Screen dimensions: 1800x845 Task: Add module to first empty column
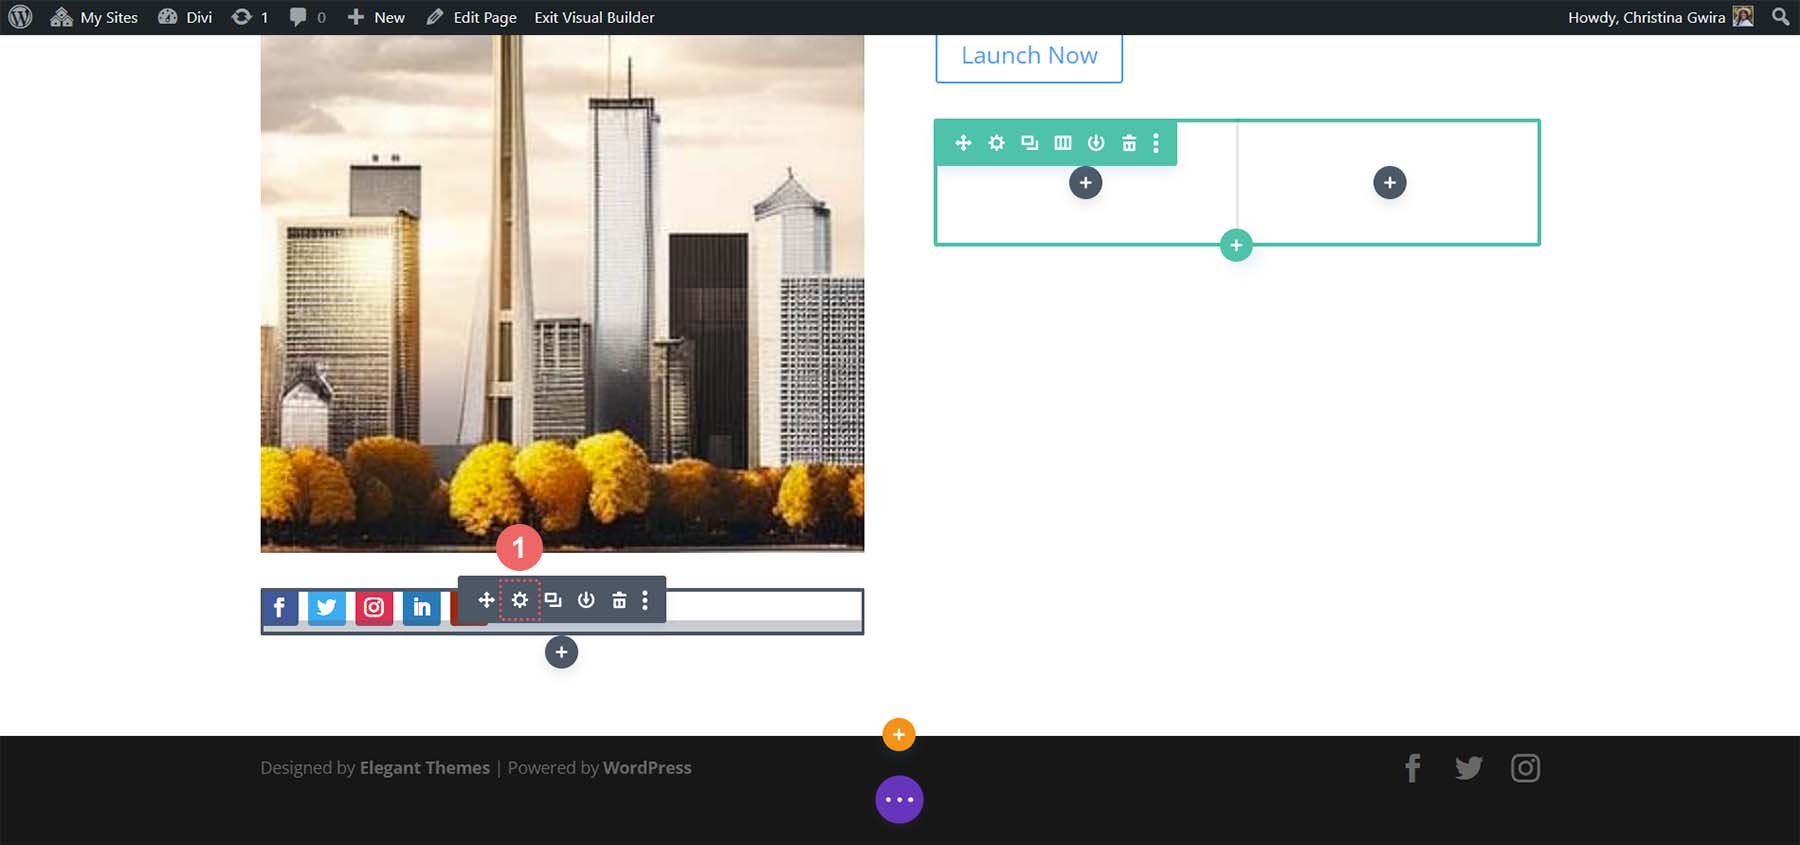point(1085,183)
